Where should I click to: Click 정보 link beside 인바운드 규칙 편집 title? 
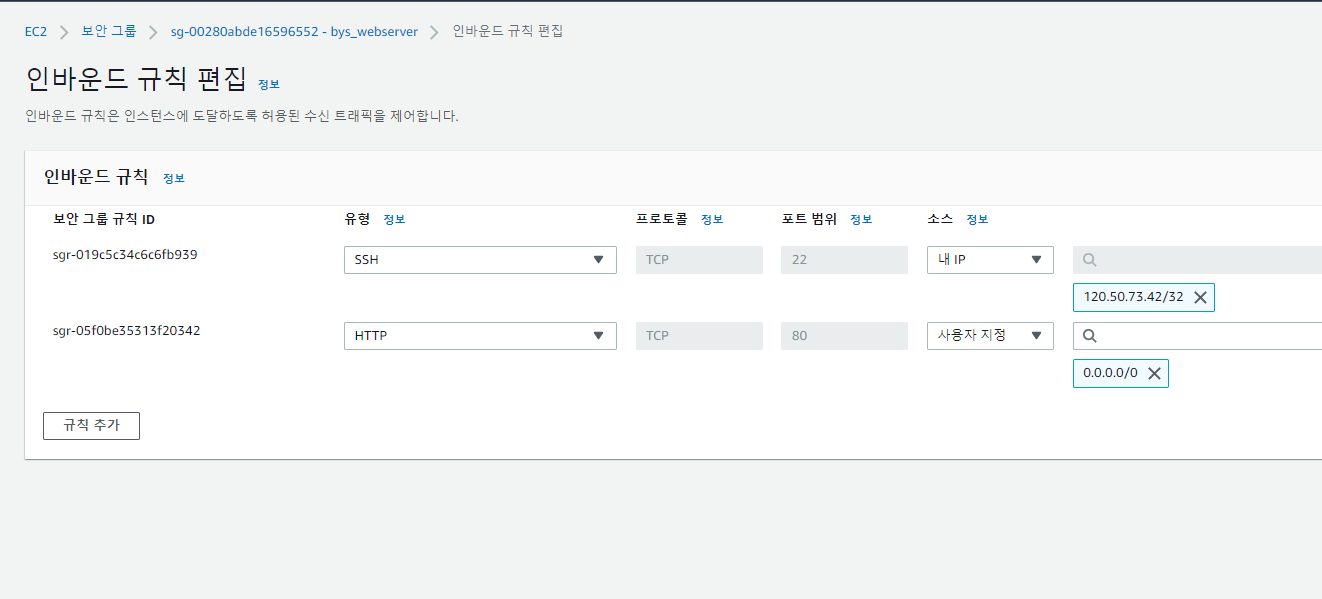tap(269, 85)
